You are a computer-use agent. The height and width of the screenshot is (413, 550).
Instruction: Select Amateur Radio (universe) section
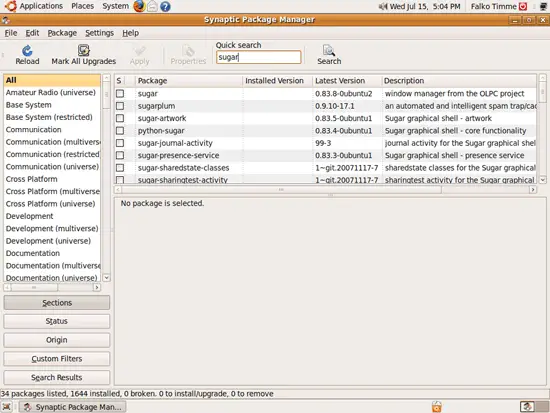pyautogui.click(x=52, y=93)
